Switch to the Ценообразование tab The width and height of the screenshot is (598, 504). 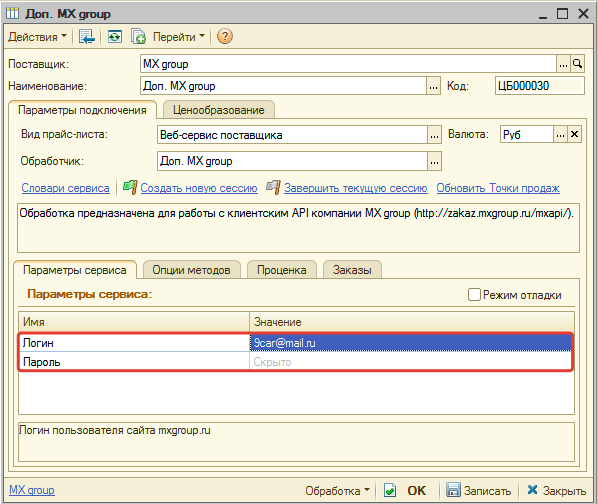point(219,110)
